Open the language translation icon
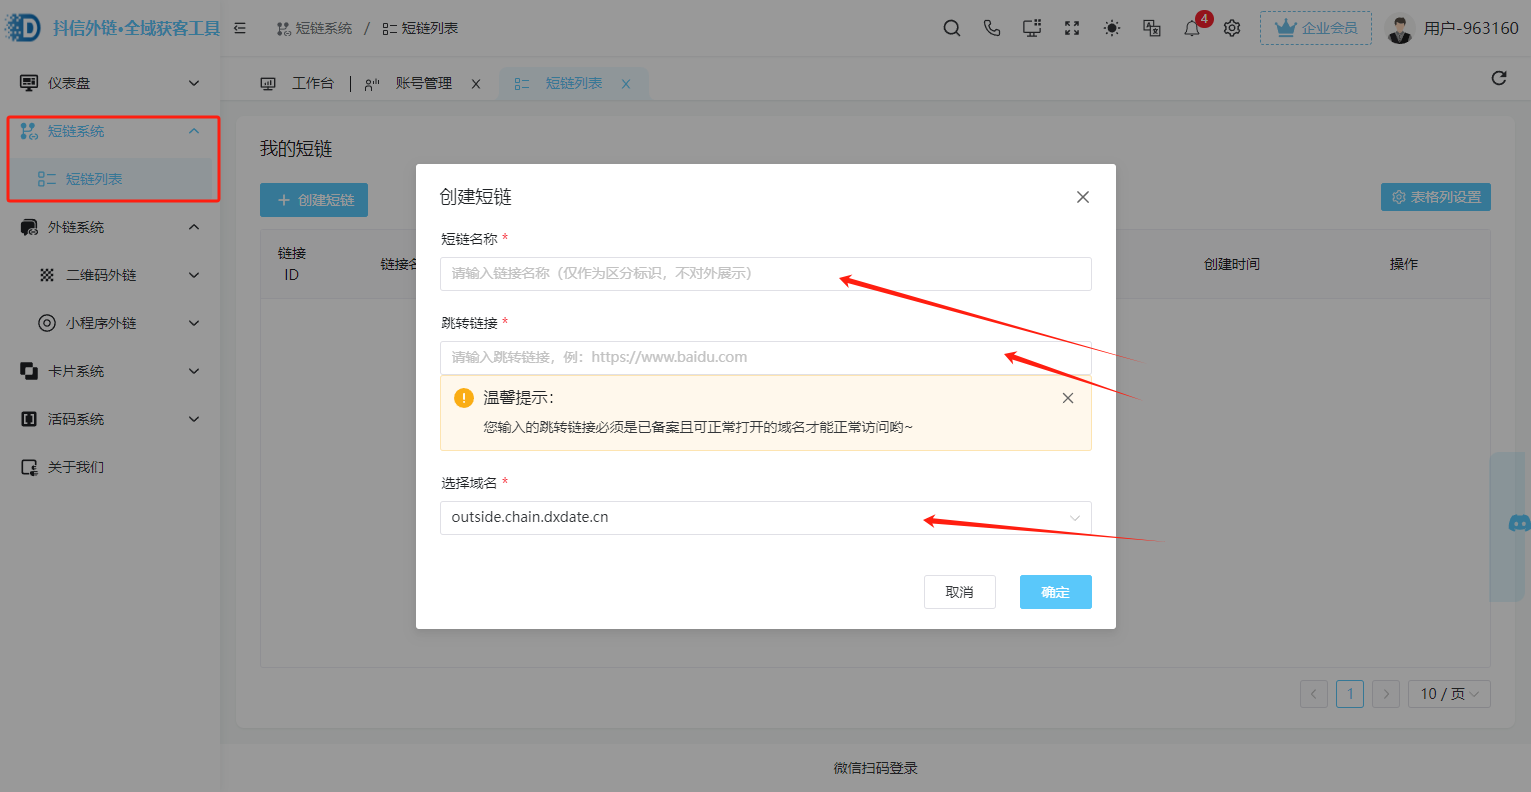This screenshot has width=1531, height=792. click(1152, 28)
